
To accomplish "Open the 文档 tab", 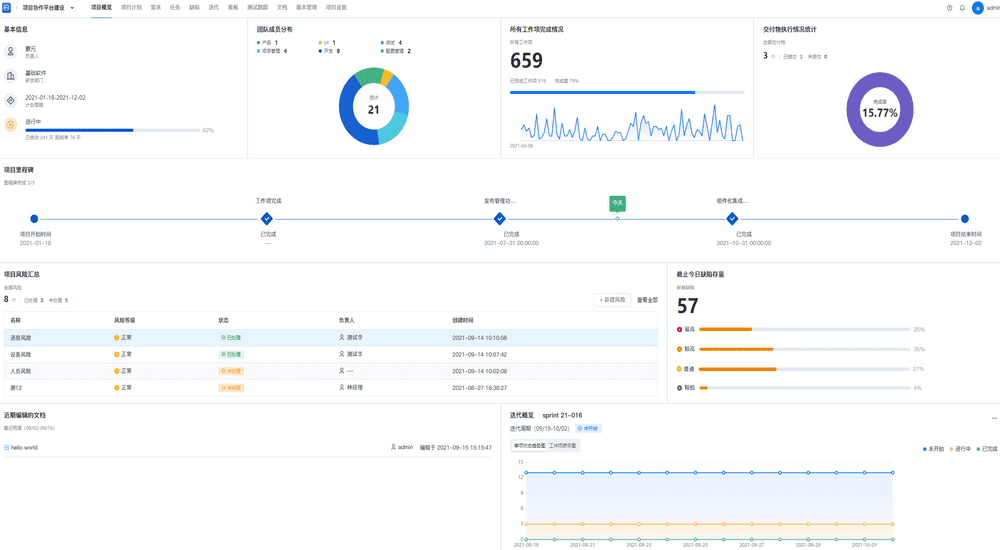I will 282,8.
